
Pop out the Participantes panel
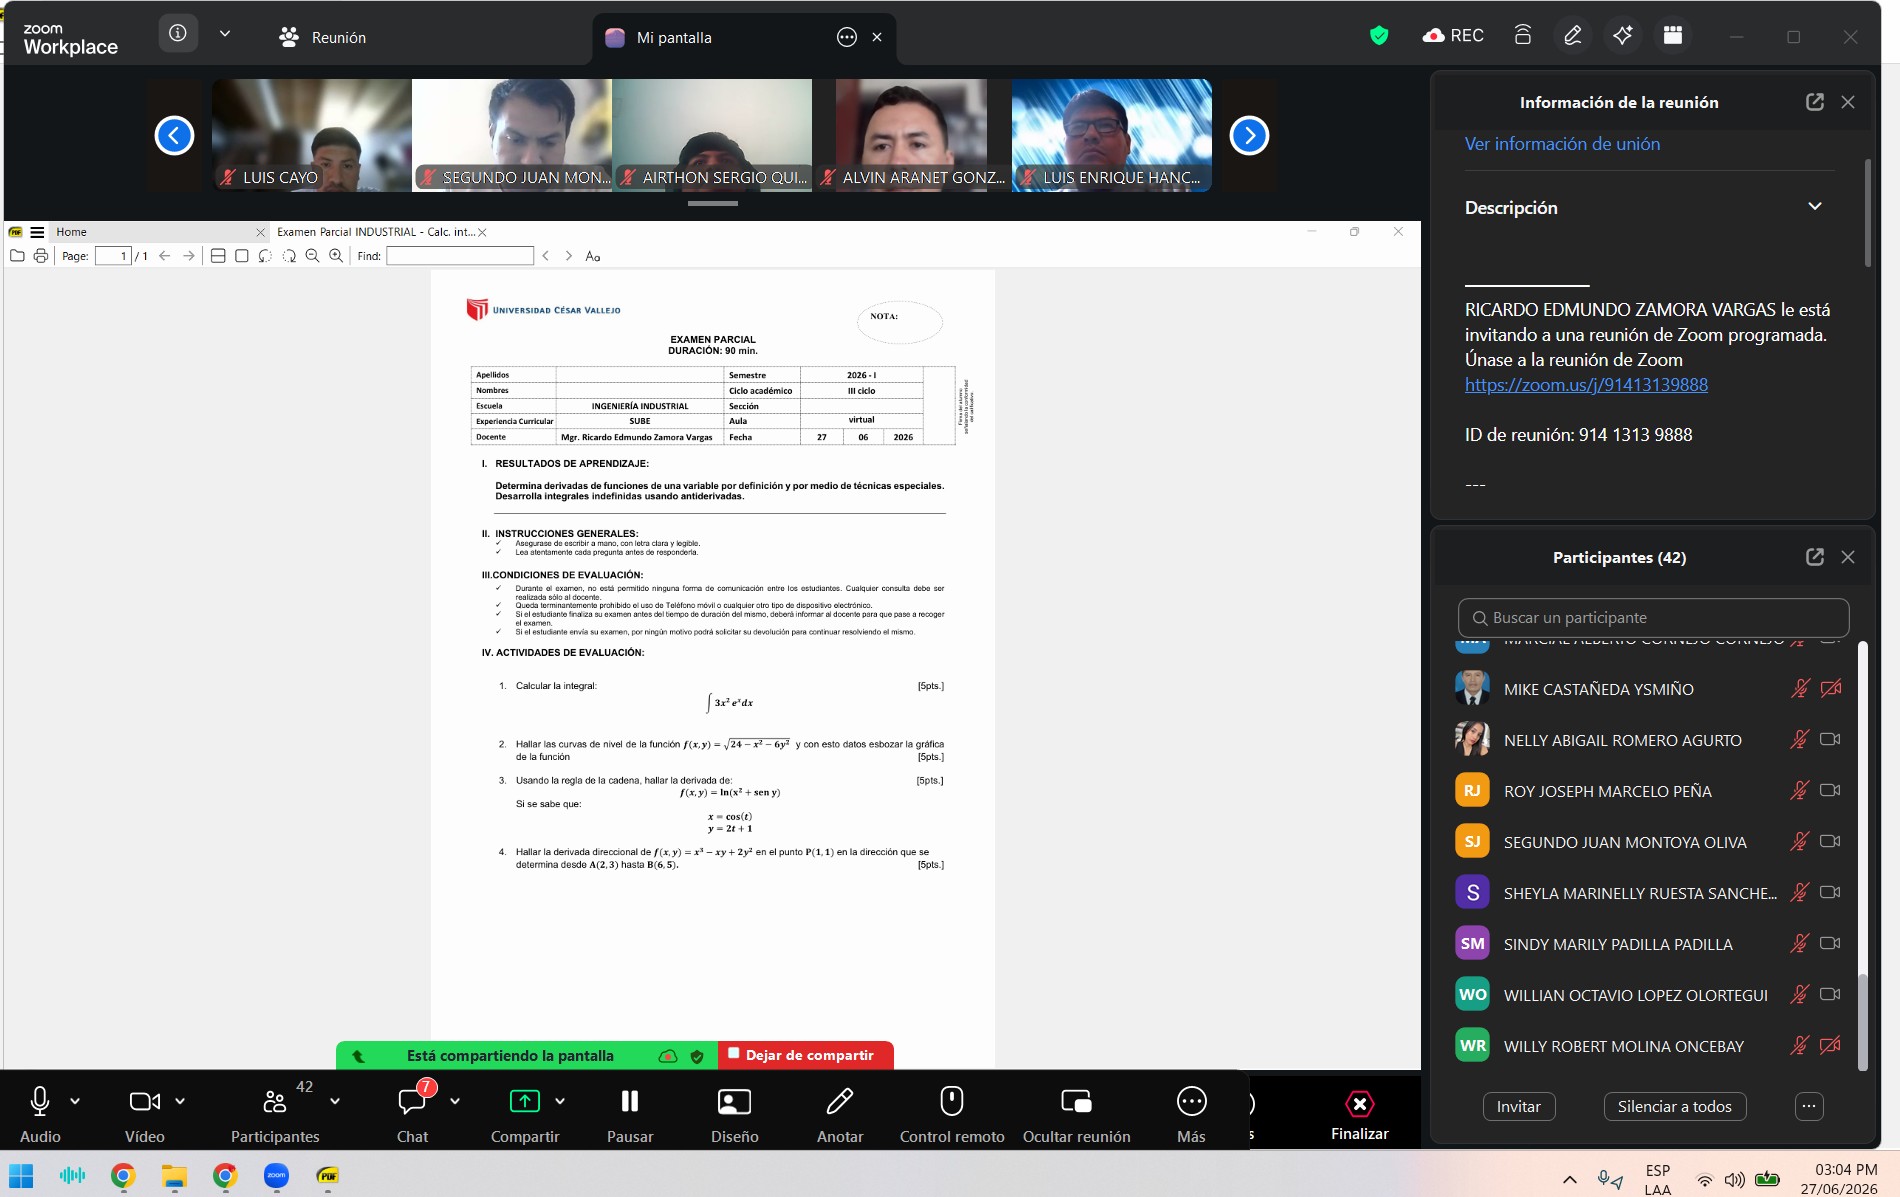click(x=1814, y=557)
